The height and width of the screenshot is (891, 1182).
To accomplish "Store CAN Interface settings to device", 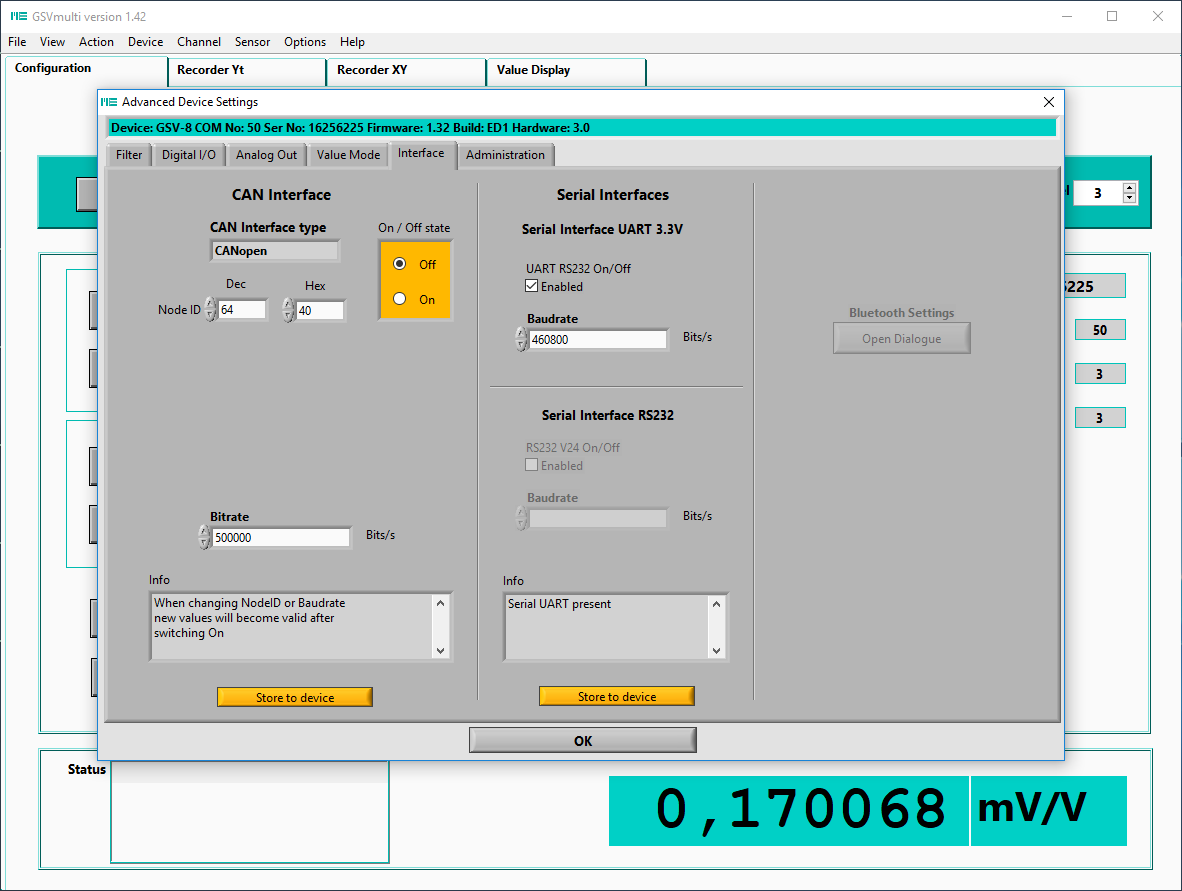I will [x=295, y=697].
